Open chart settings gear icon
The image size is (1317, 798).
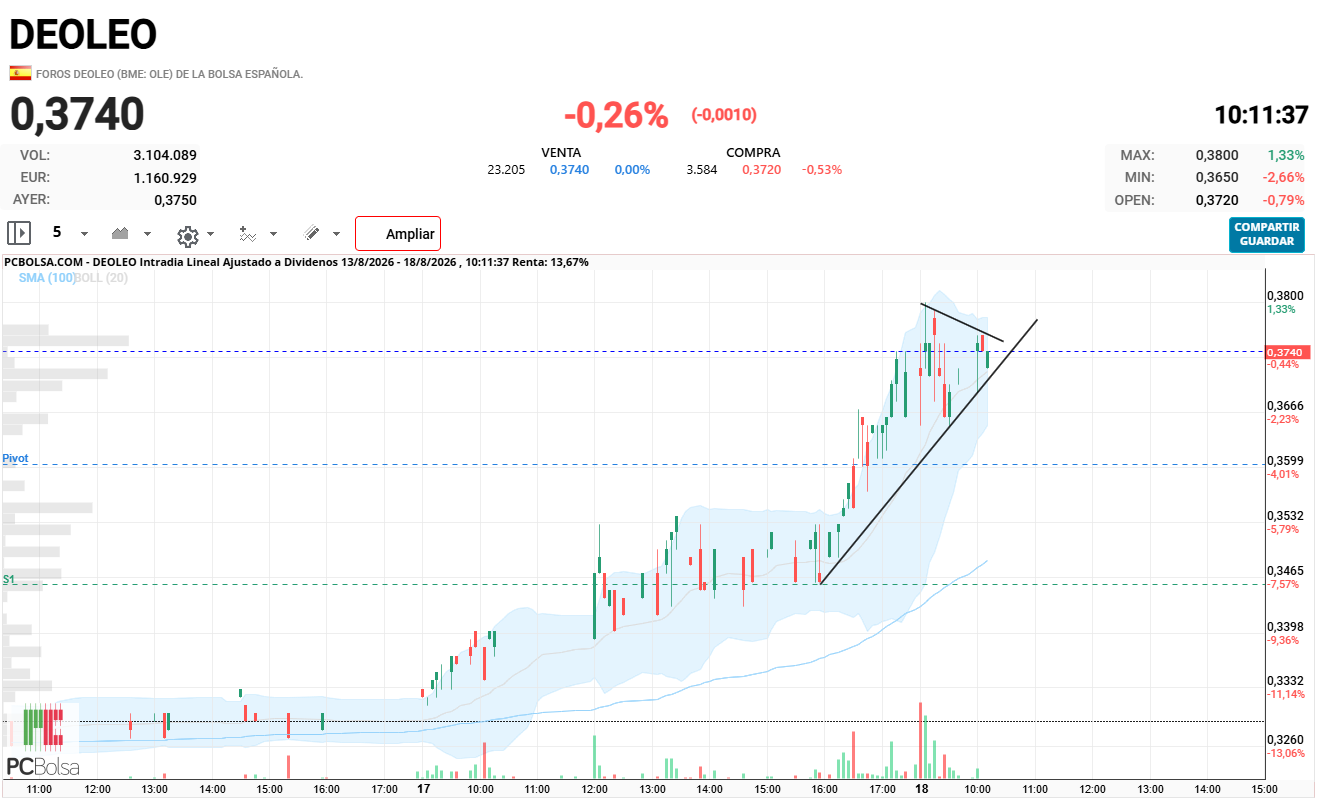click(x=187, y=235)
